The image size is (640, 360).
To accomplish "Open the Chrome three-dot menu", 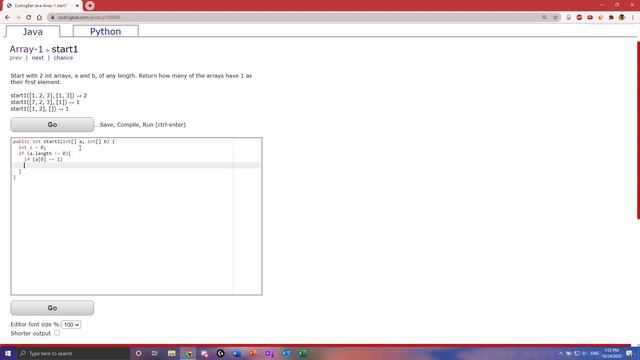I will pos(633,18).
